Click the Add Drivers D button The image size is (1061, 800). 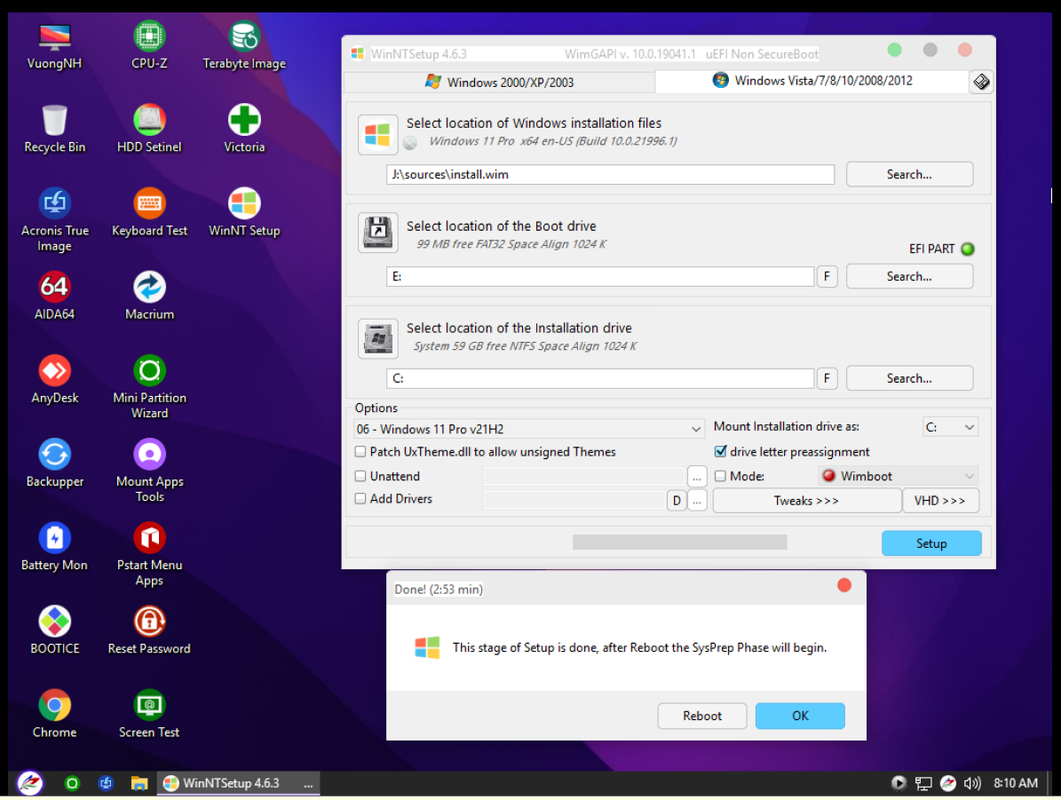click(x=676, y=501)
